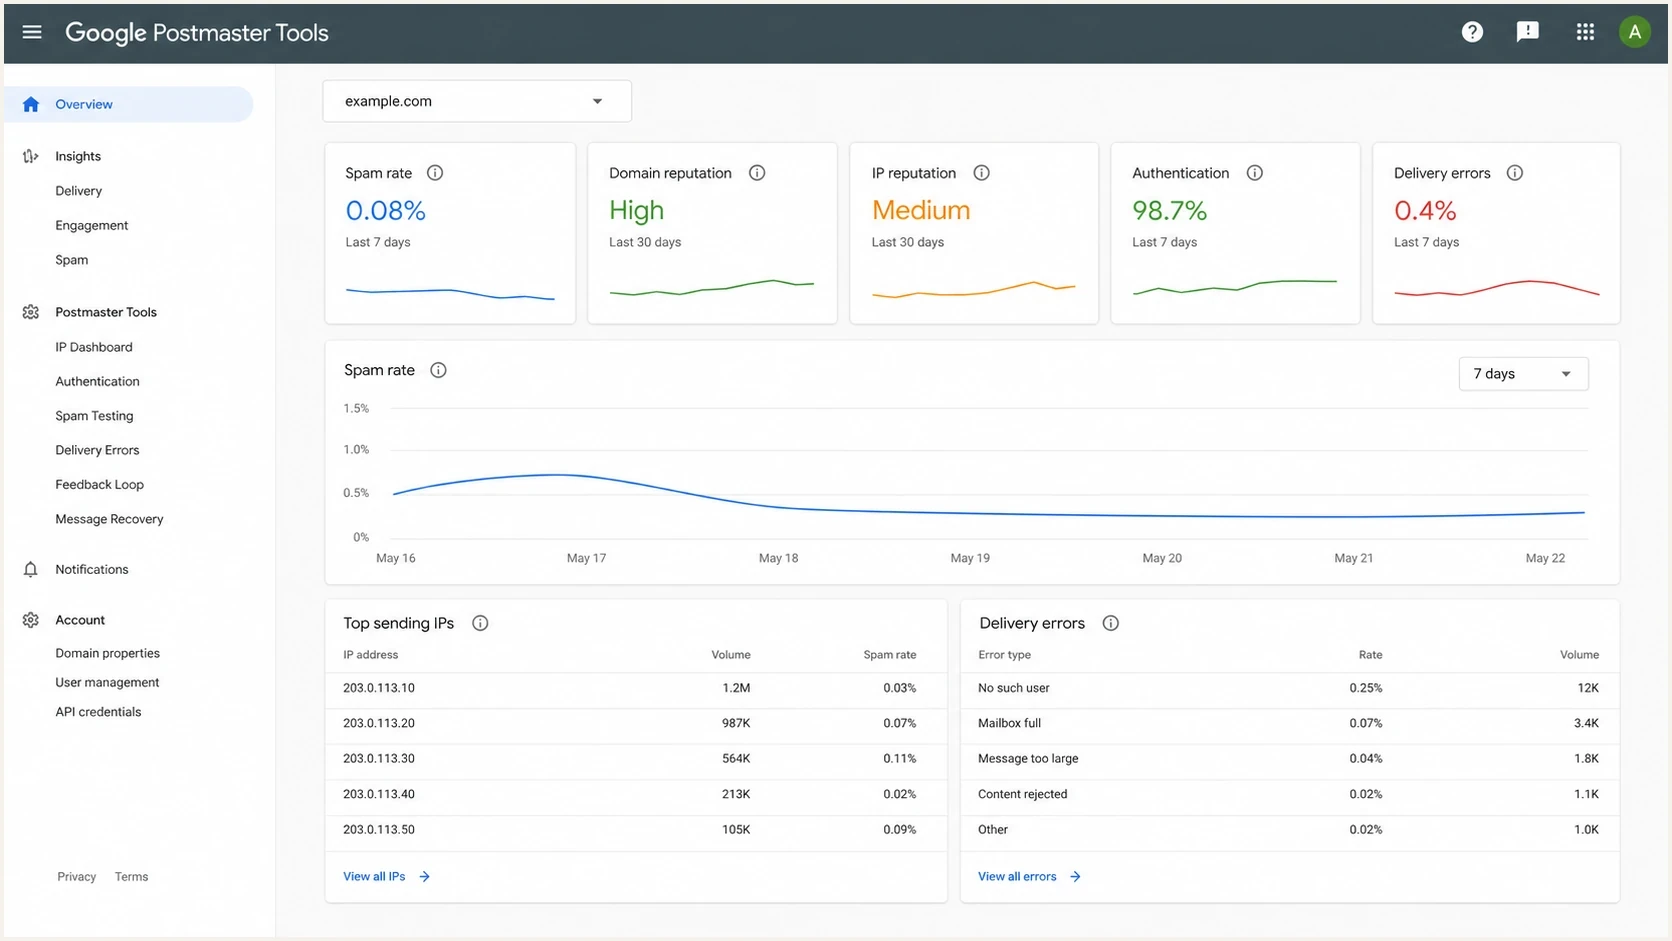Image resolution: width=1672 pixels, height=941 pixels.
Task: Click the Domain reputation High value
Action: pyautogui.click(x=637, y=211)
